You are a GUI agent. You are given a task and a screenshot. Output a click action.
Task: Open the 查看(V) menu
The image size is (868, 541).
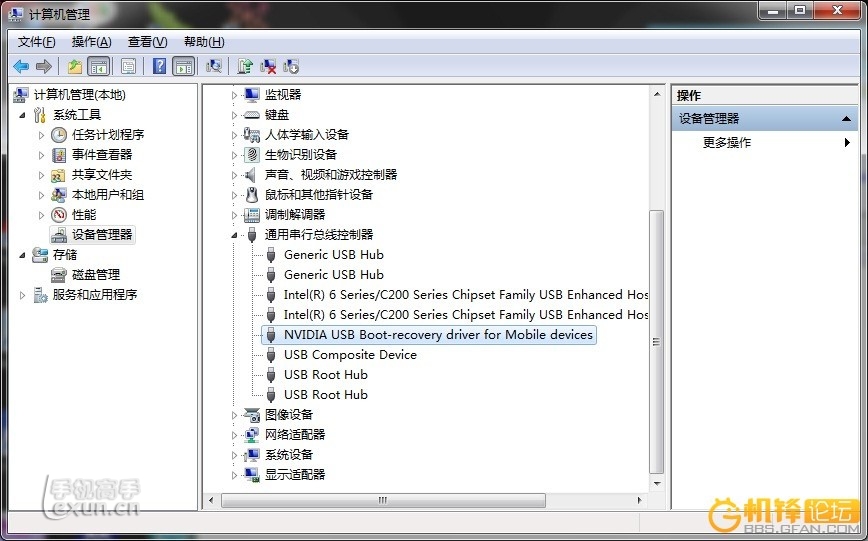147,42
